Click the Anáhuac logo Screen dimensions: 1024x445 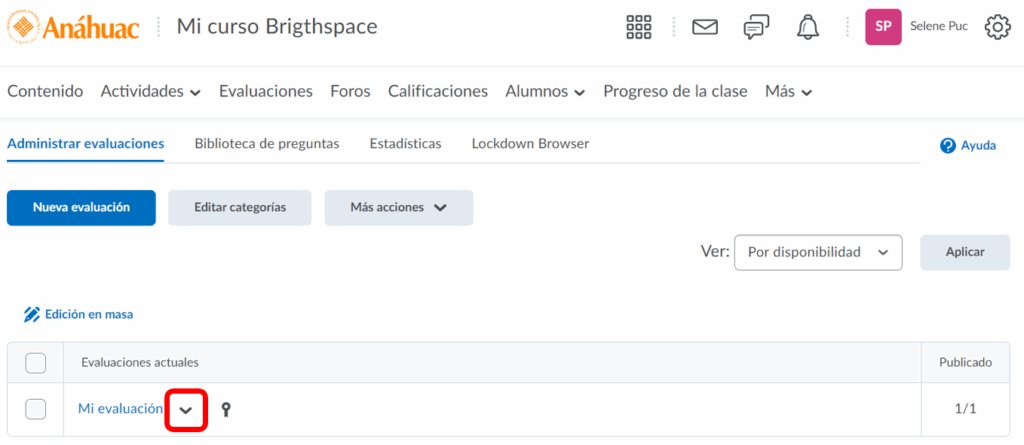pyautogui.click(x=73, y=27)
